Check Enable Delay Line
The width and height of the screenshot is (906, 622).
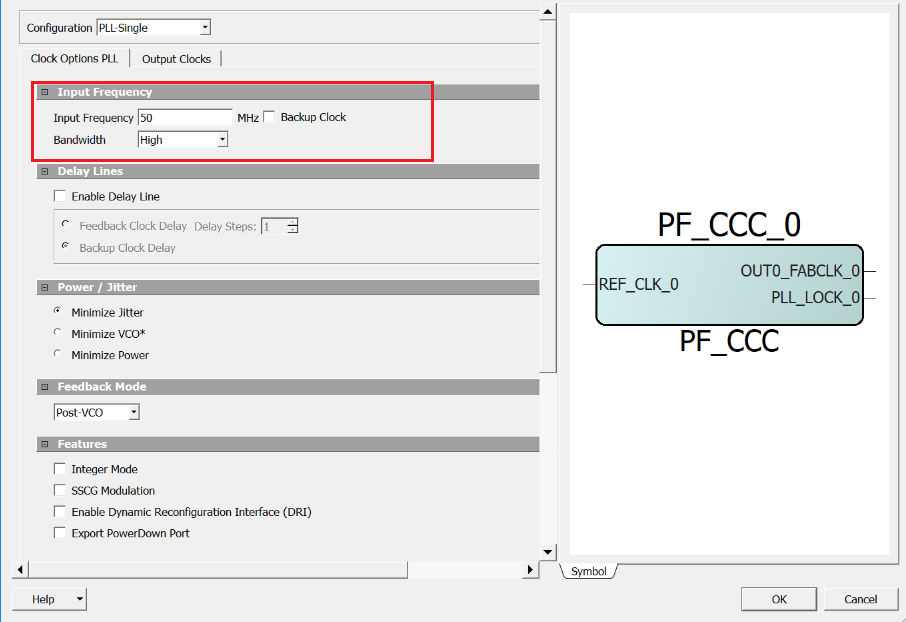click(x=60, y=197)
